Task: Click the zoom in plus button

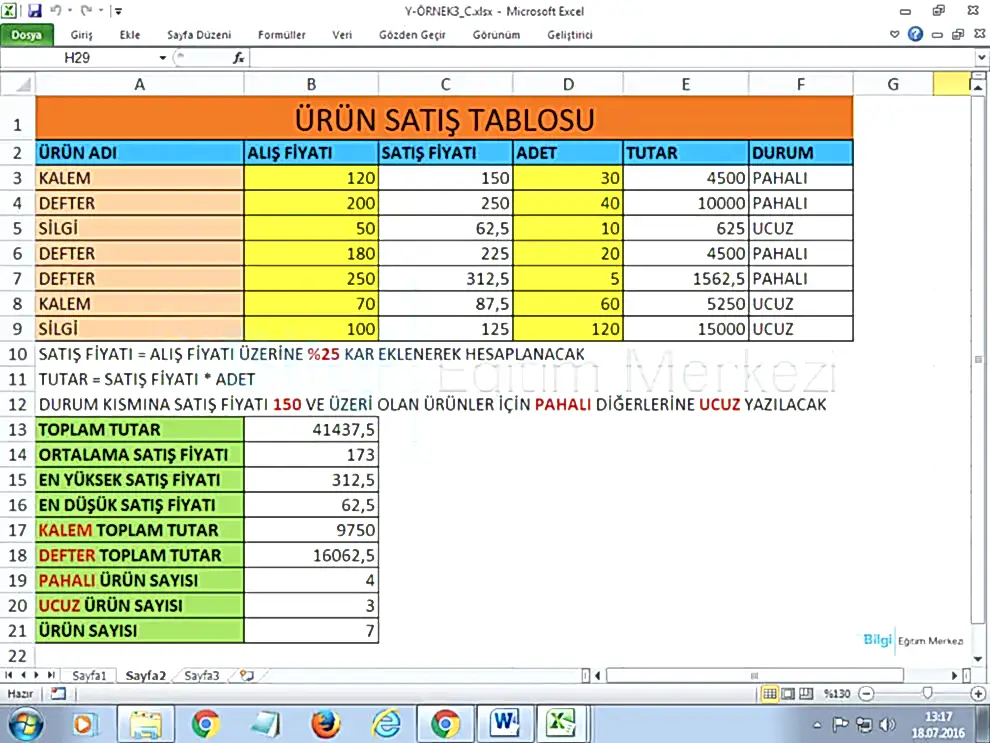Action: point(978,693)
